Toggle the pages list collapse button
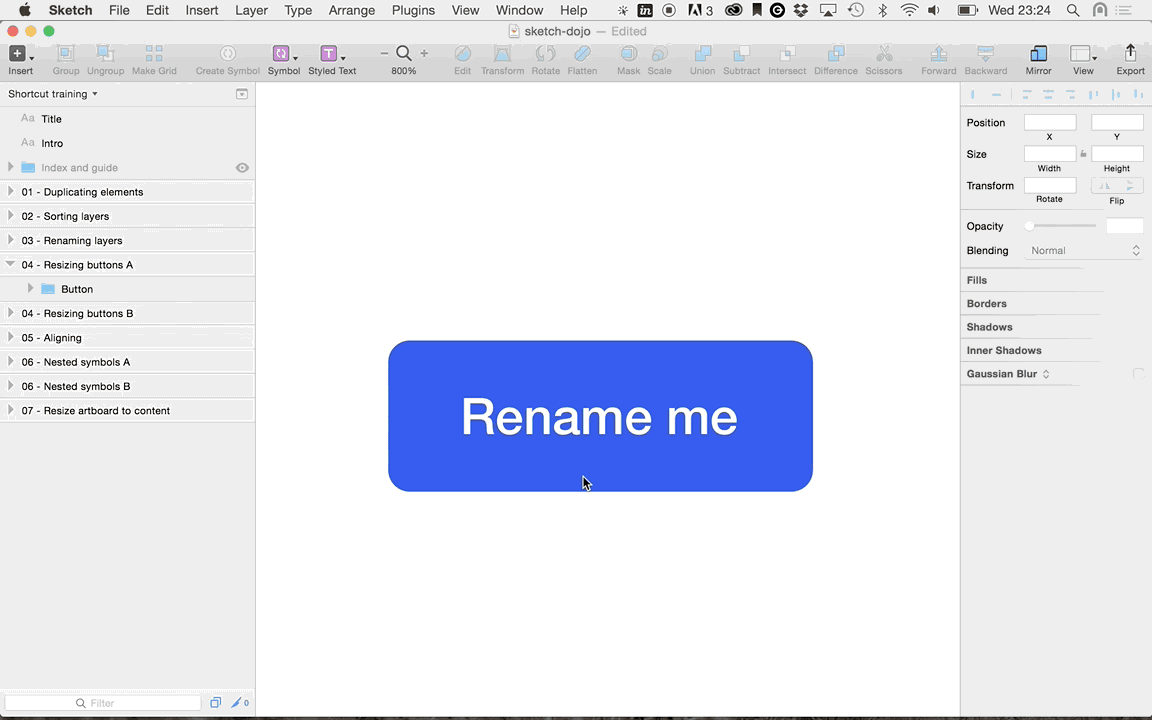The image size is (1152, 720). 242,94
